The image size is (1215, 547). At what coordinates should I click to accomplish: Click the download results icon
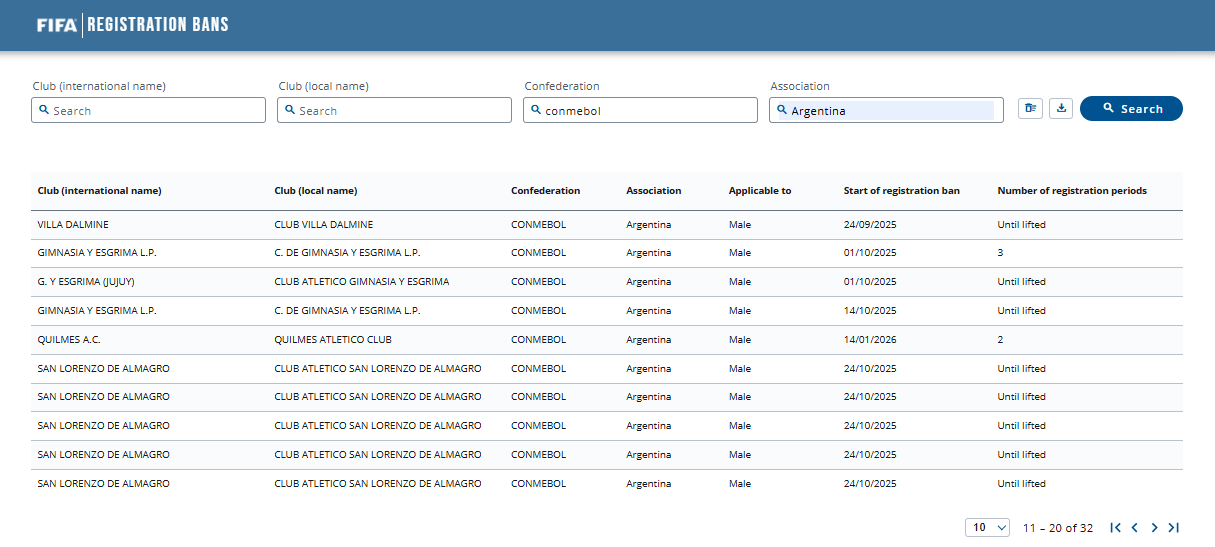(x=1061, y=108)
